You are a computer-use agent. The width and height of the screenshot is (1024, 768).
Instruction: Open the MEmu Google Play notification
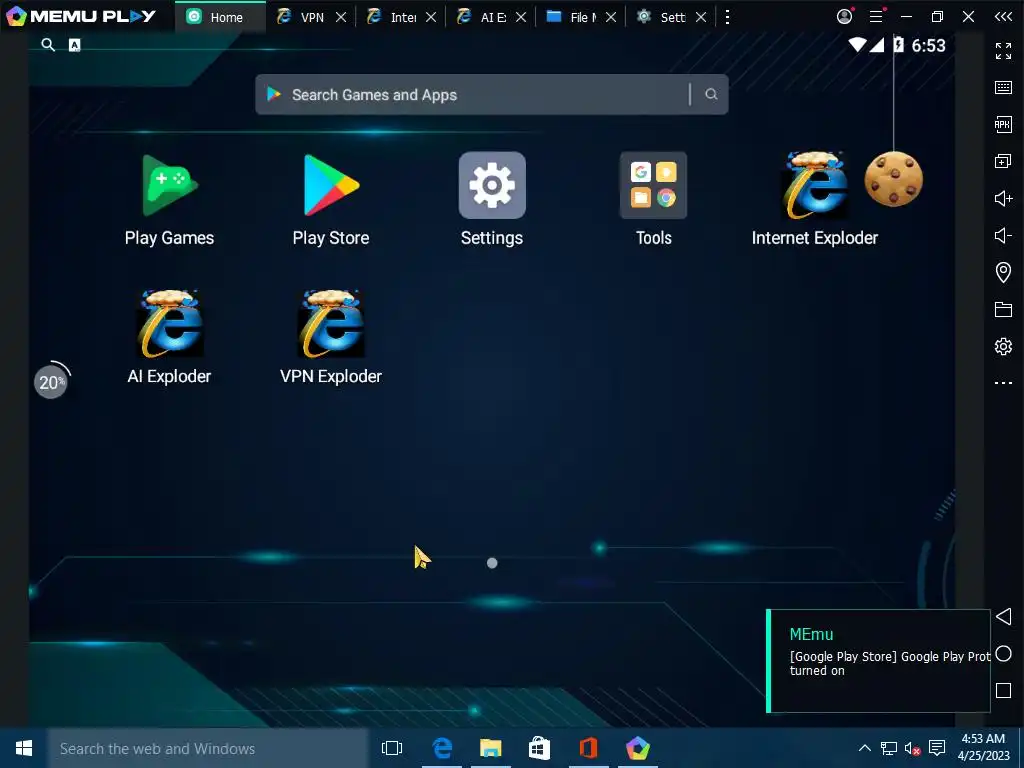pyautogui.click(x=878, y=661)
